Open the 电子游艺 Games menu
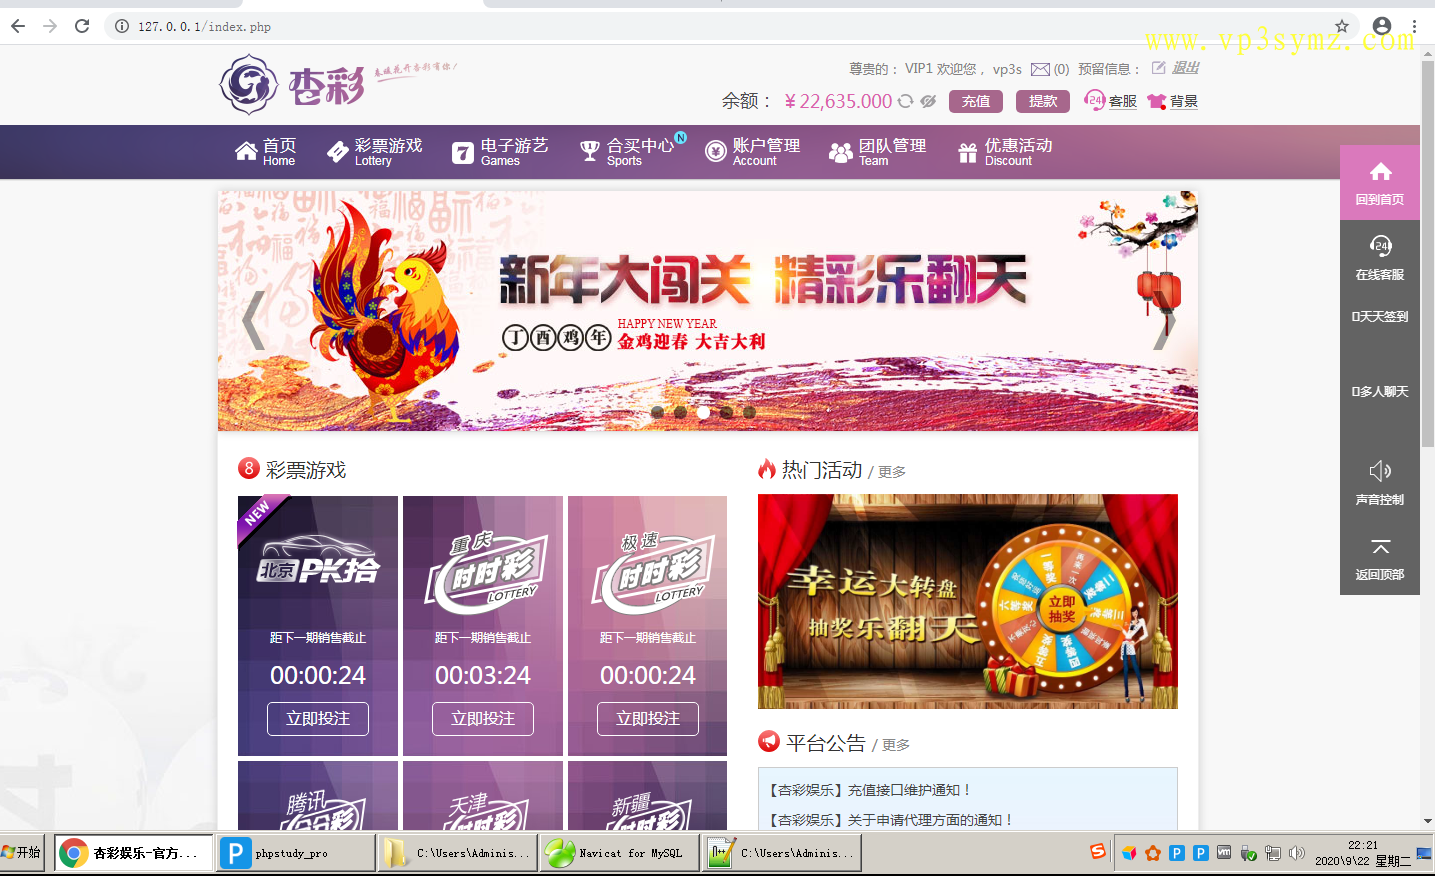Screen dimensions: 1435x876 tap(500, 152)
